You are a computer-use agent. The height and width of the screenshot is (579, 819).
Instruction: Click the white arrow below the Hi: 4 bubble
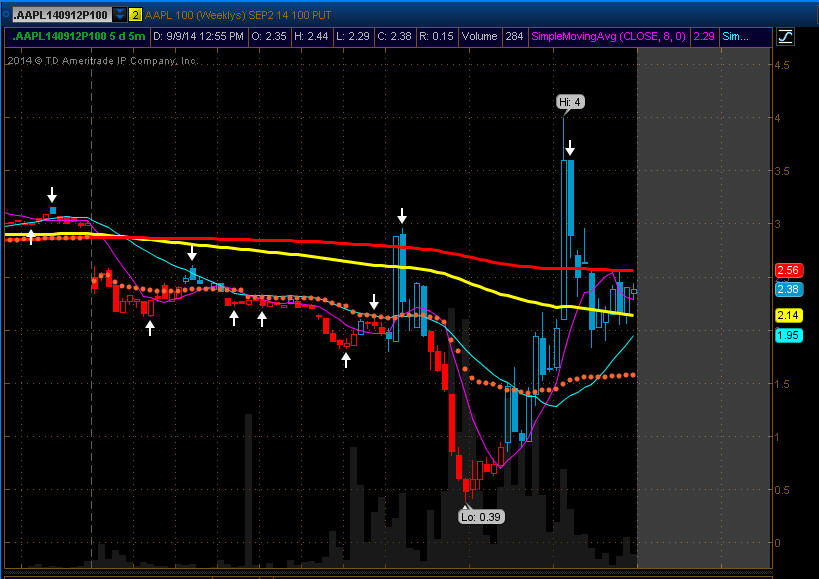pyautogui.click(x=569, y=148)
